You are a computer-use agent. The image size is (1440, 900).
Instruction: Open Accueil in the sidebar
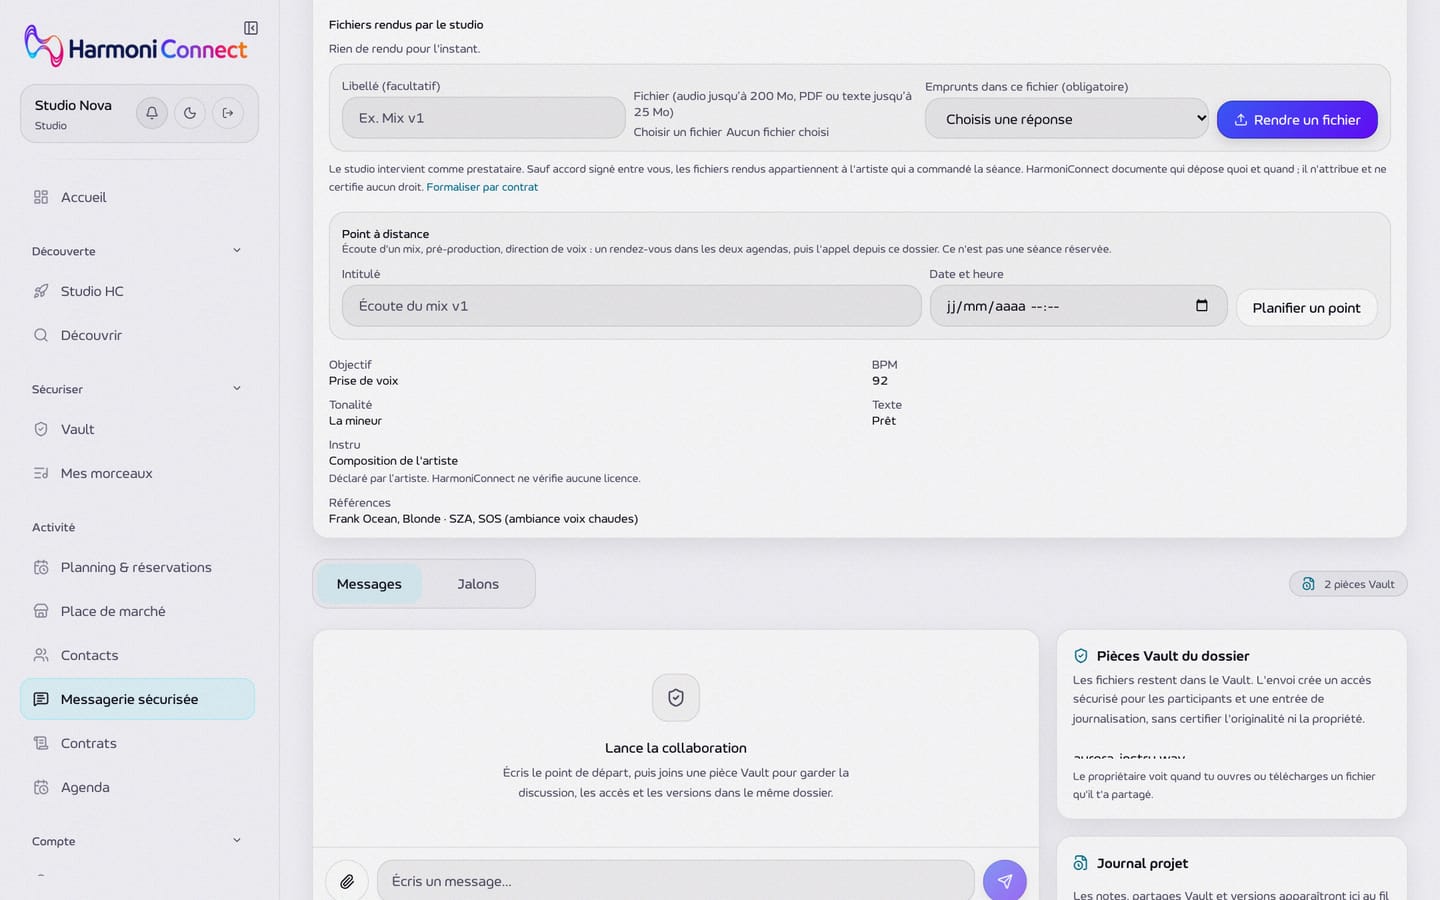pos(137,197)
